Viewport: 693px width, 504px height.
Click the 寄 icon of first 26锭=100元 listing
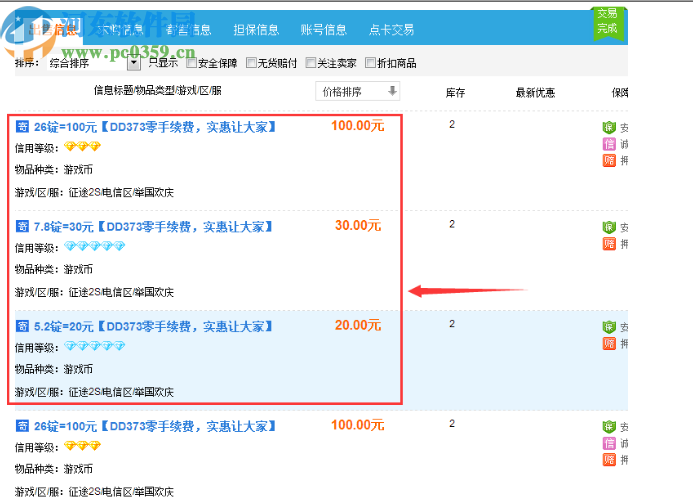[x=23, y=126]
